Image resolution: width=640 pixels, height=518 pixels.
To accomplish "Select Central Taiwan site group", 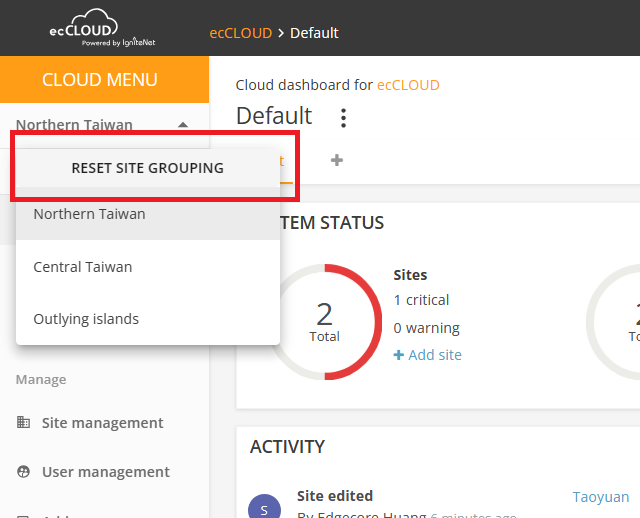I will (x=148, y=267).
